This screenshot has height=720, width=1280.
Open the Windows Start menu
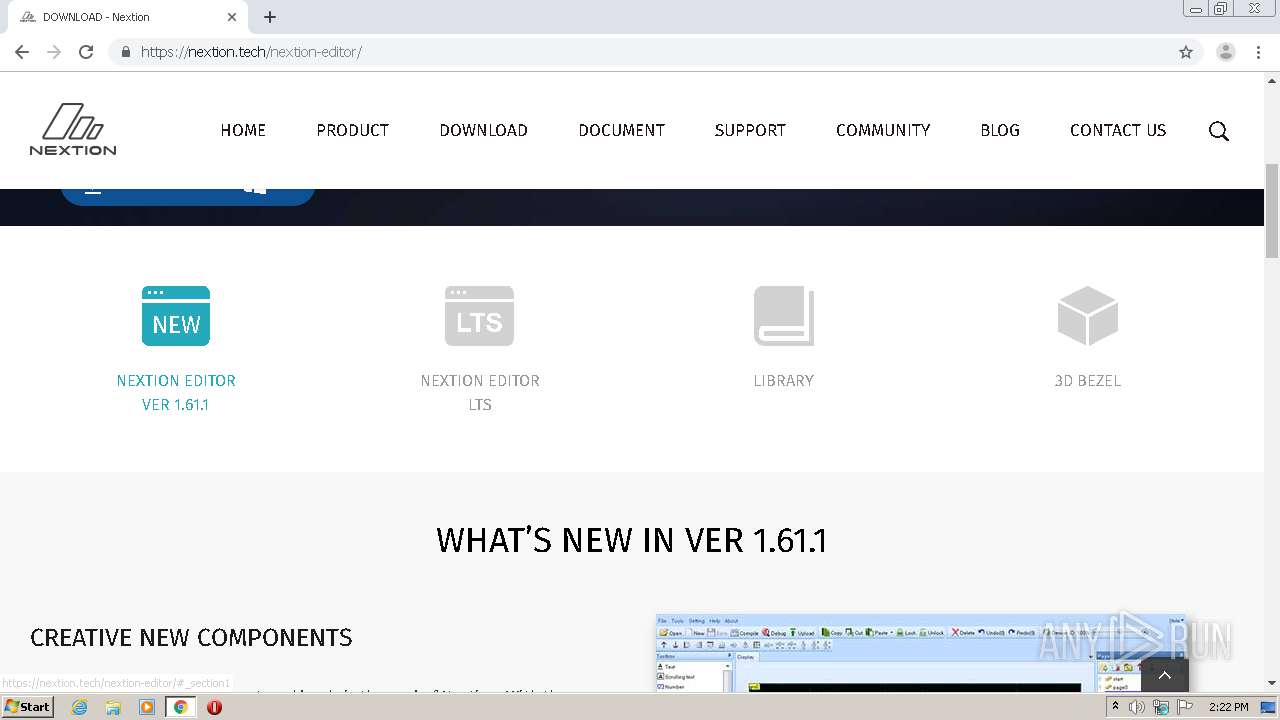coord(28,707)
